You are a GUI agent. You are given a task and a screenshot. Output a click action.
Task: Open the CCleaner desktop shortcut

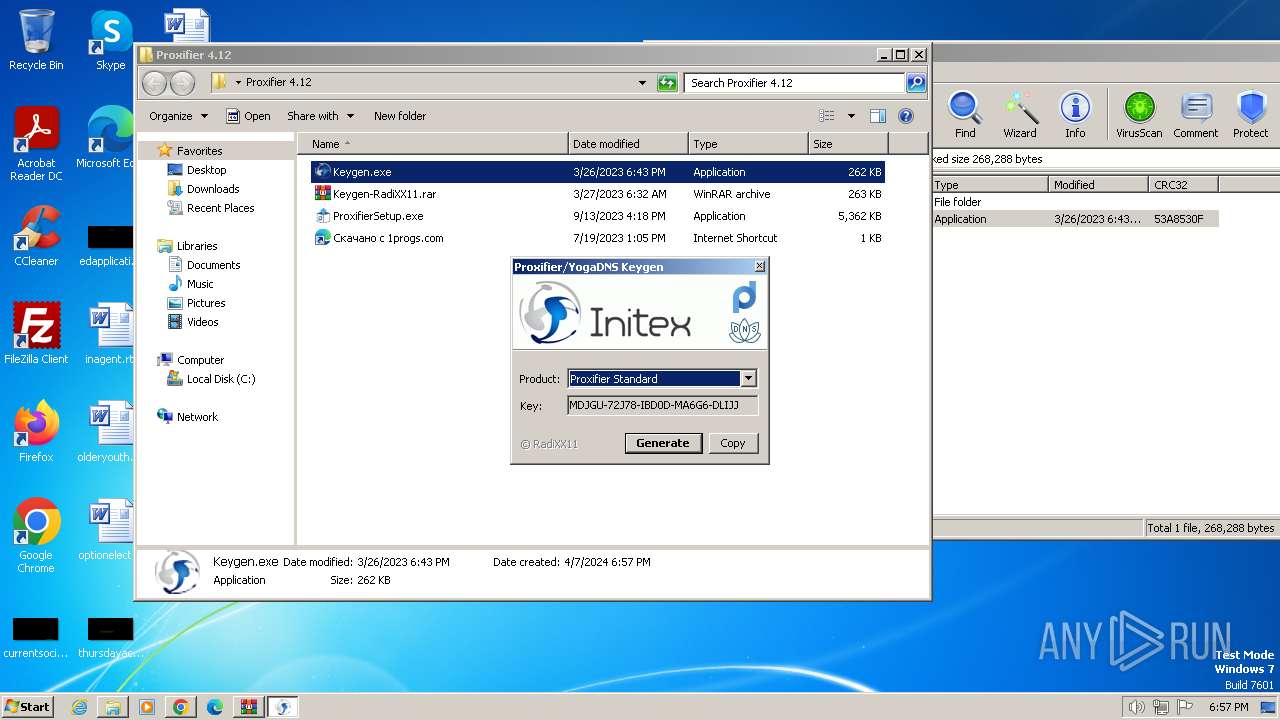point(36,236)
